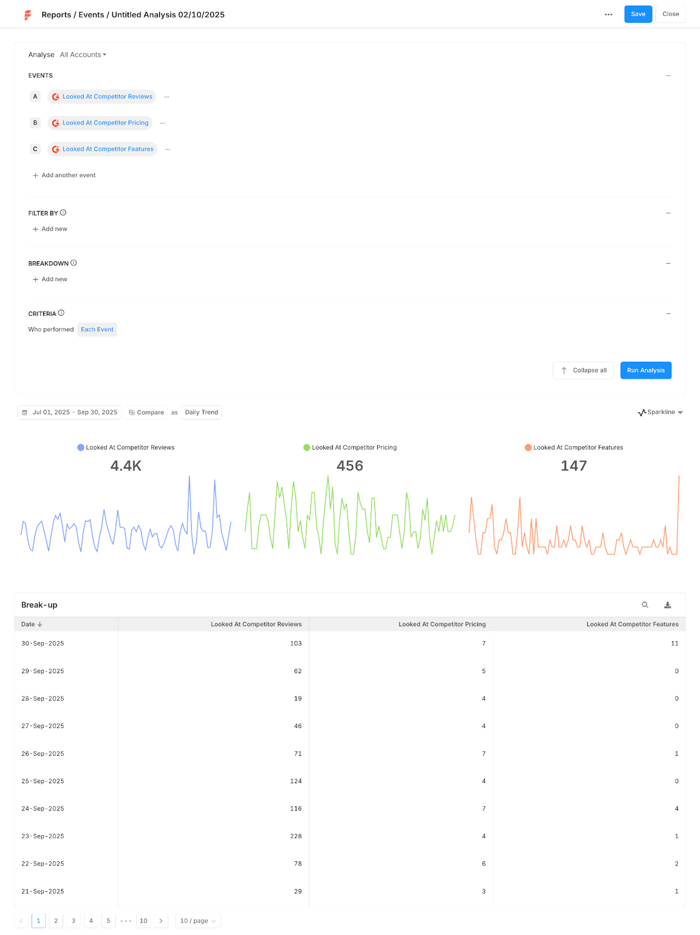700x935 pixels.
Task: Go to next page arrow
Action: coord(161,921)
